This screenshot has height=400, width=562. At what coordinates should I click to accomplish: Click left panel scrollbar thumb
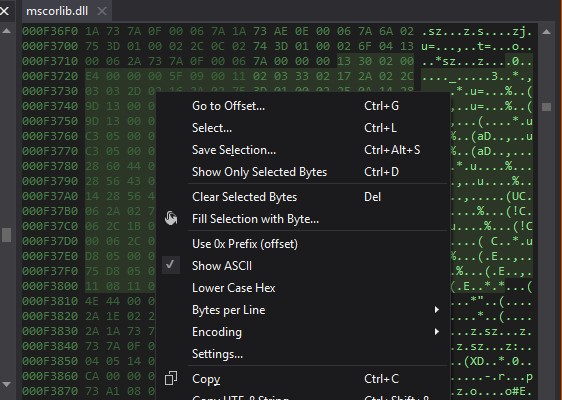pos(6,235)
